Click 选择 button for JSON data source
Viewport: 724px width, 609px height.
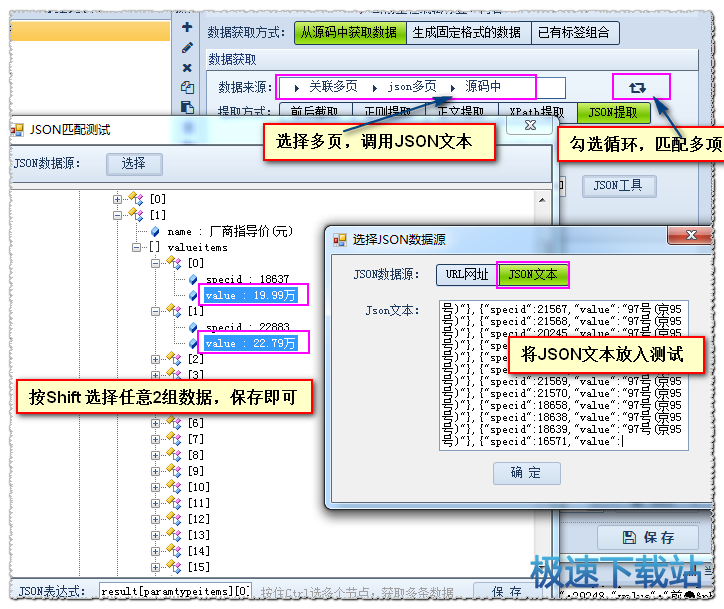[x=134, y=163]
